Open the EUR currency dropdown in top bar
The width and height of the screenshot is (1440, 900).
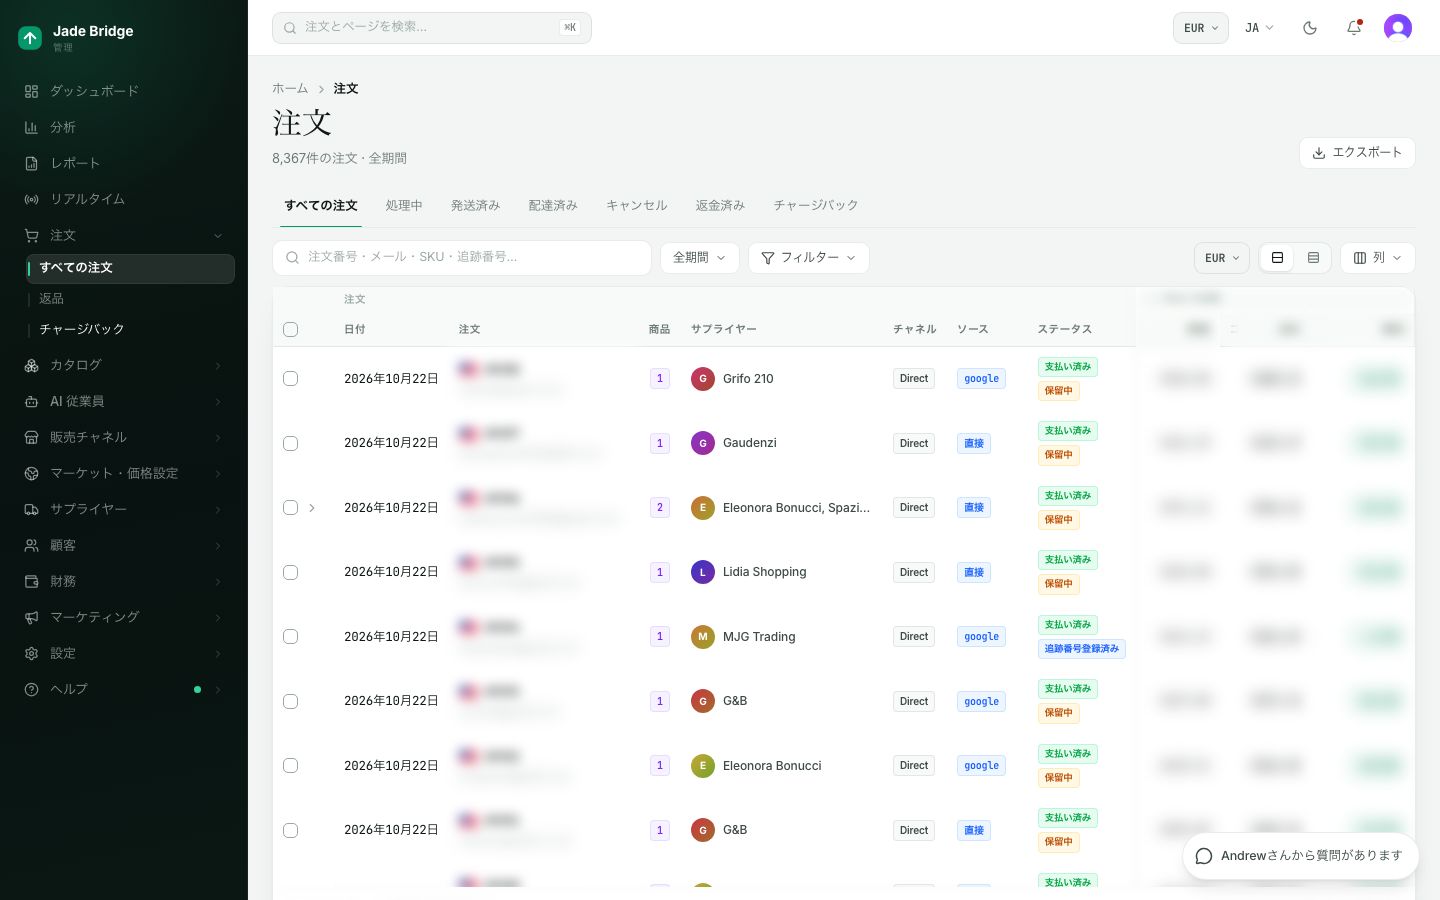pyautogui.click(x=1201, y=28)
